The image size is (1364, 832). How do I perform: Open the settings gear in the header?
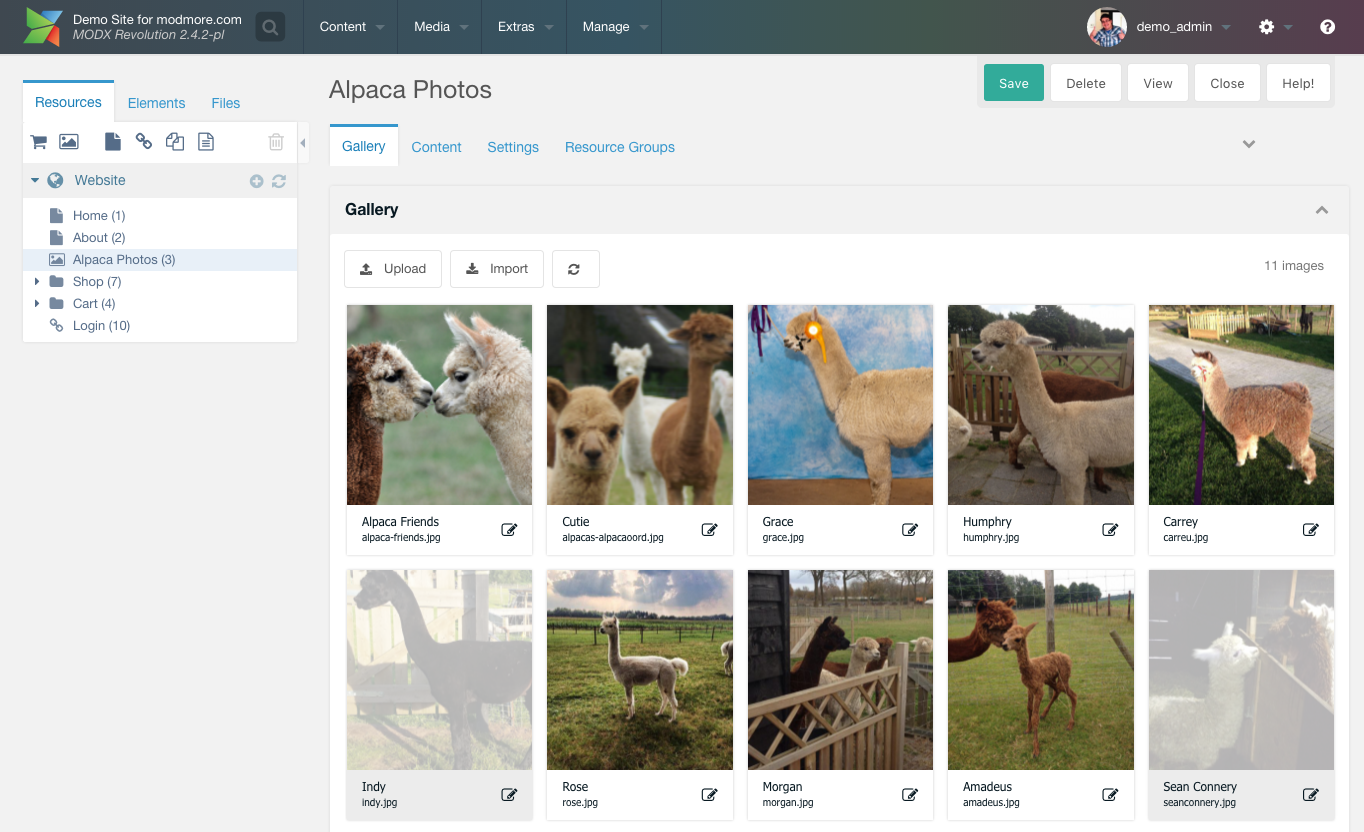1267,27
